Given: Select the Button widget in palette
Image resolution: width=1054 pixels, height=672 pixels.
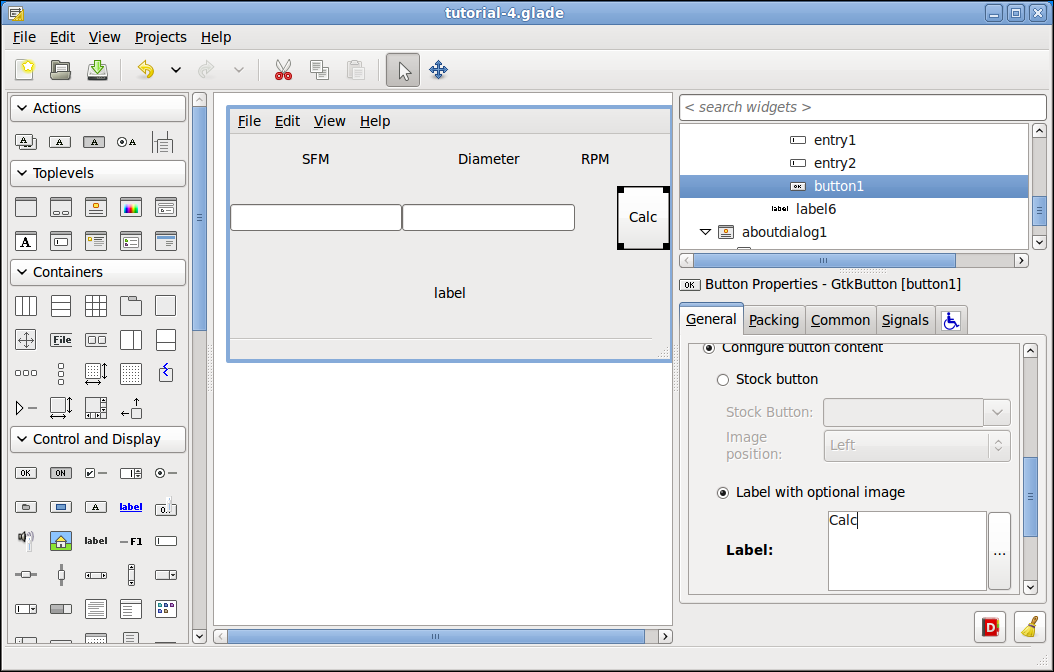Looking at the screenshot, I should tap(26, 473).
